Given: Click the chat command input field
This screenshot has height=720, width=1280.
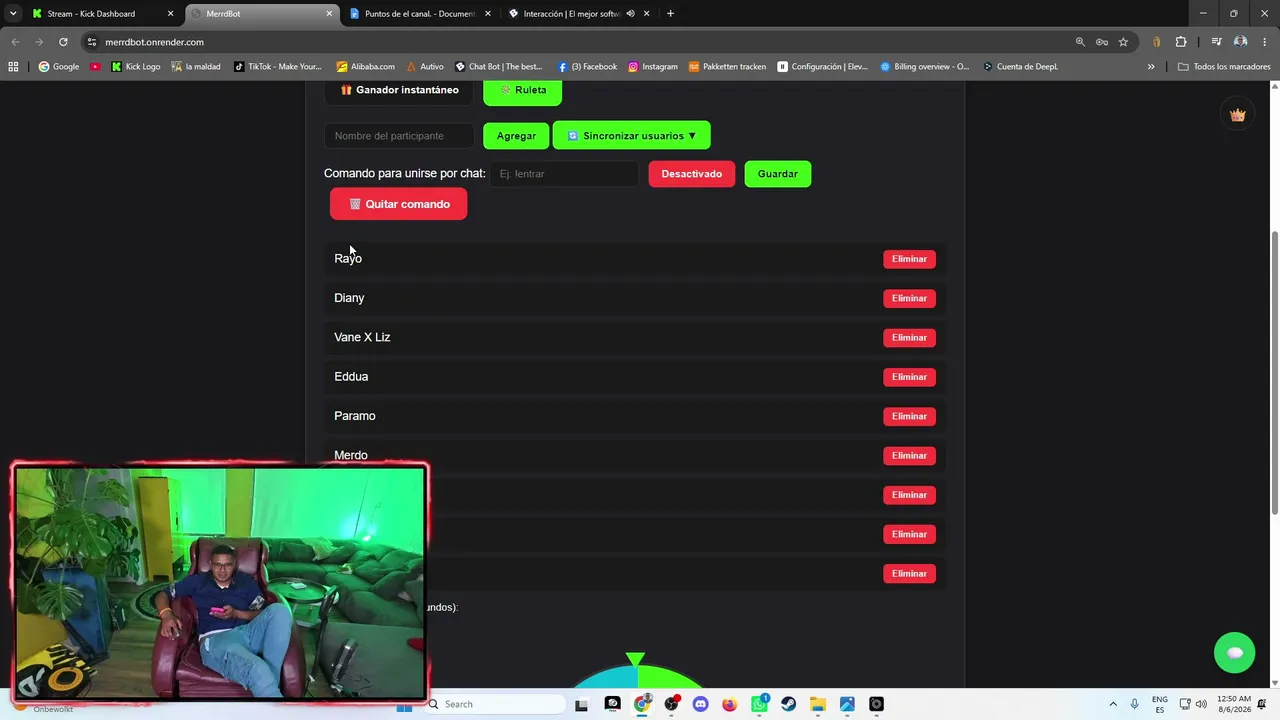Looking at the screenshot, I should pos(564,174).
